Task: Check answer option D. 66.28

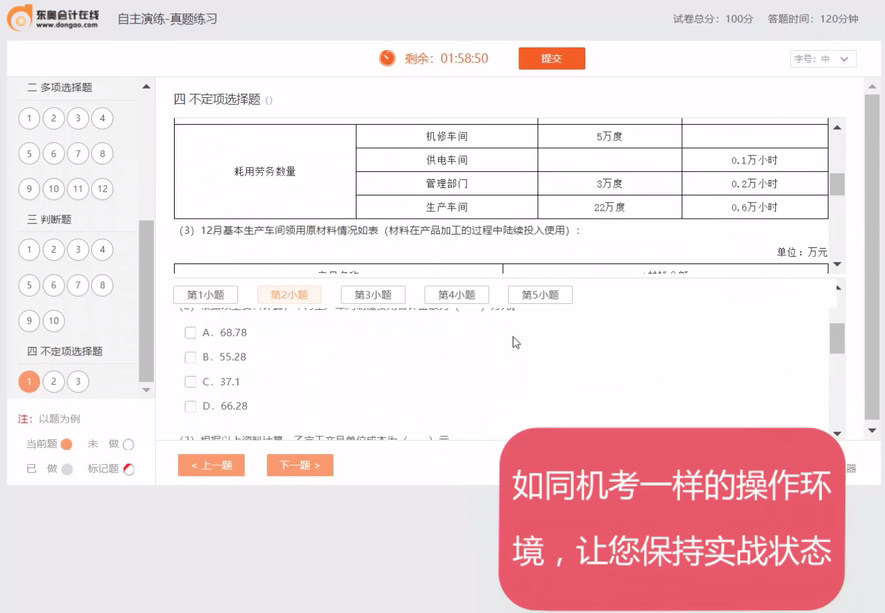Action: point(190,406)
